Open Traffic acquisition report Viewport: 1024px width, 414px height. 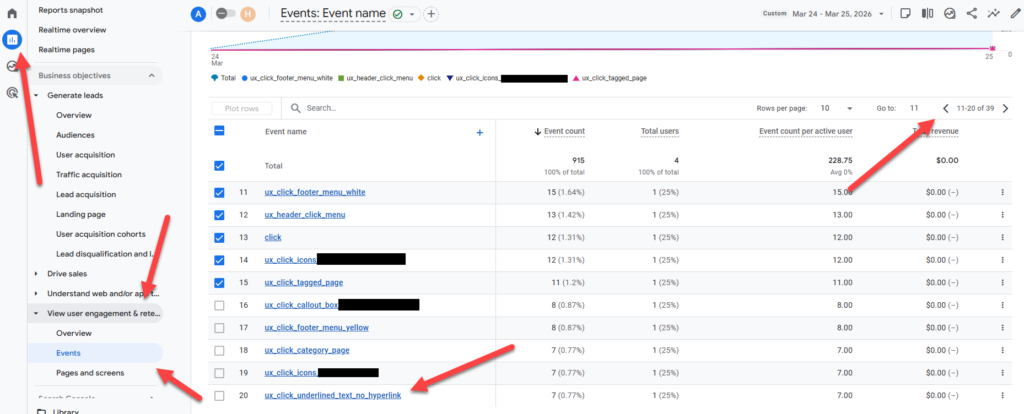87,175
